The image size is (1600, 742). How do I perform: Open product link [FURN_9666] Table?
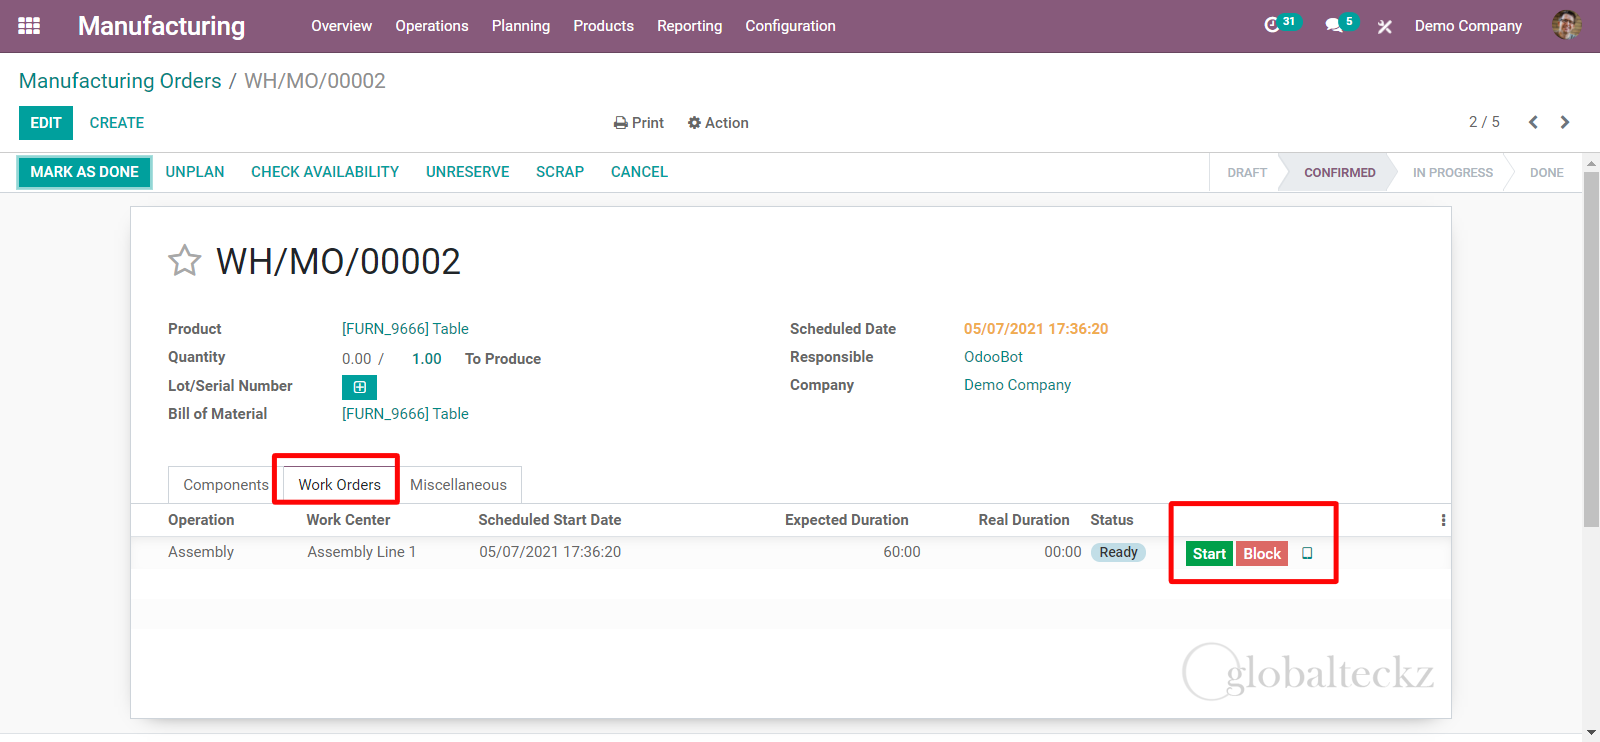coord(405,329)
